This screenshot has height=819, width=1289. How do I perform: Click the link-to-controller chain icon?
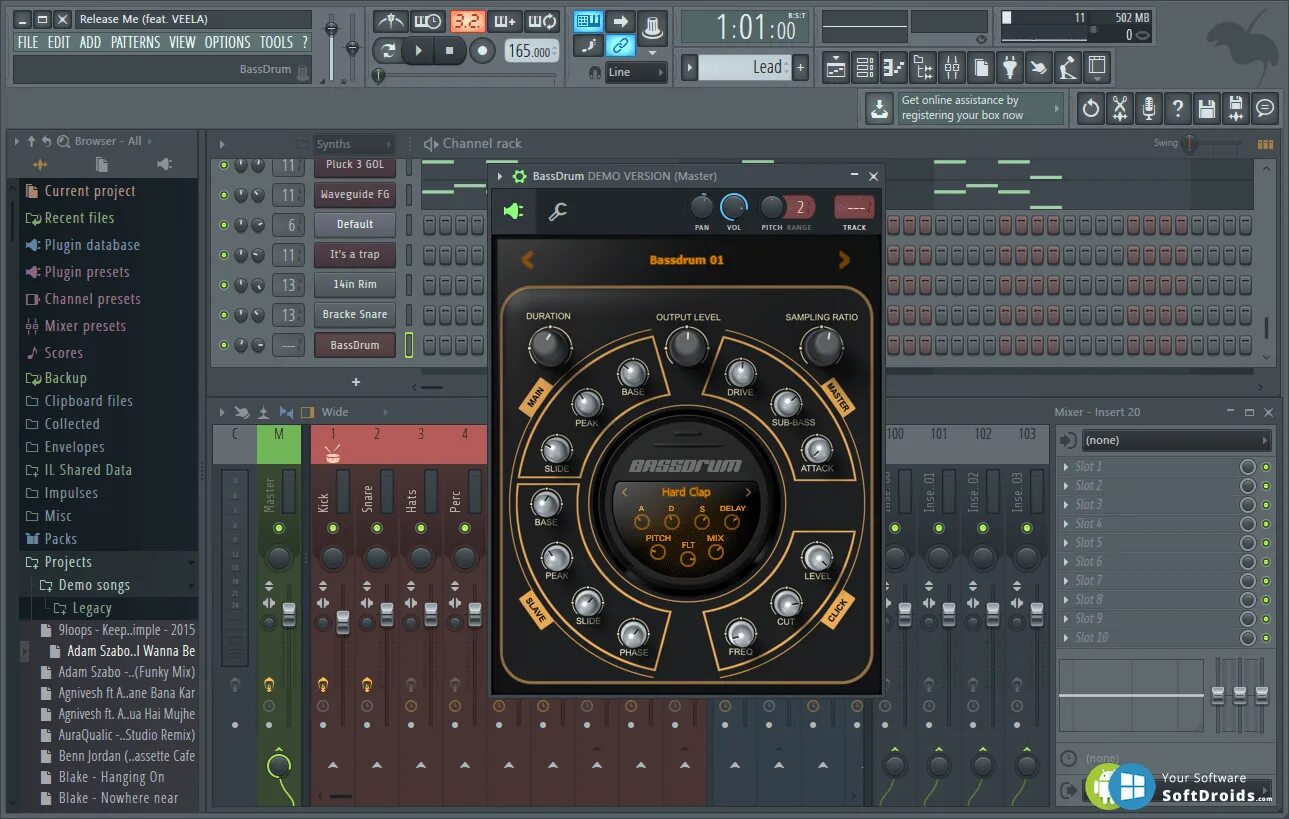[x=621, y=45]
